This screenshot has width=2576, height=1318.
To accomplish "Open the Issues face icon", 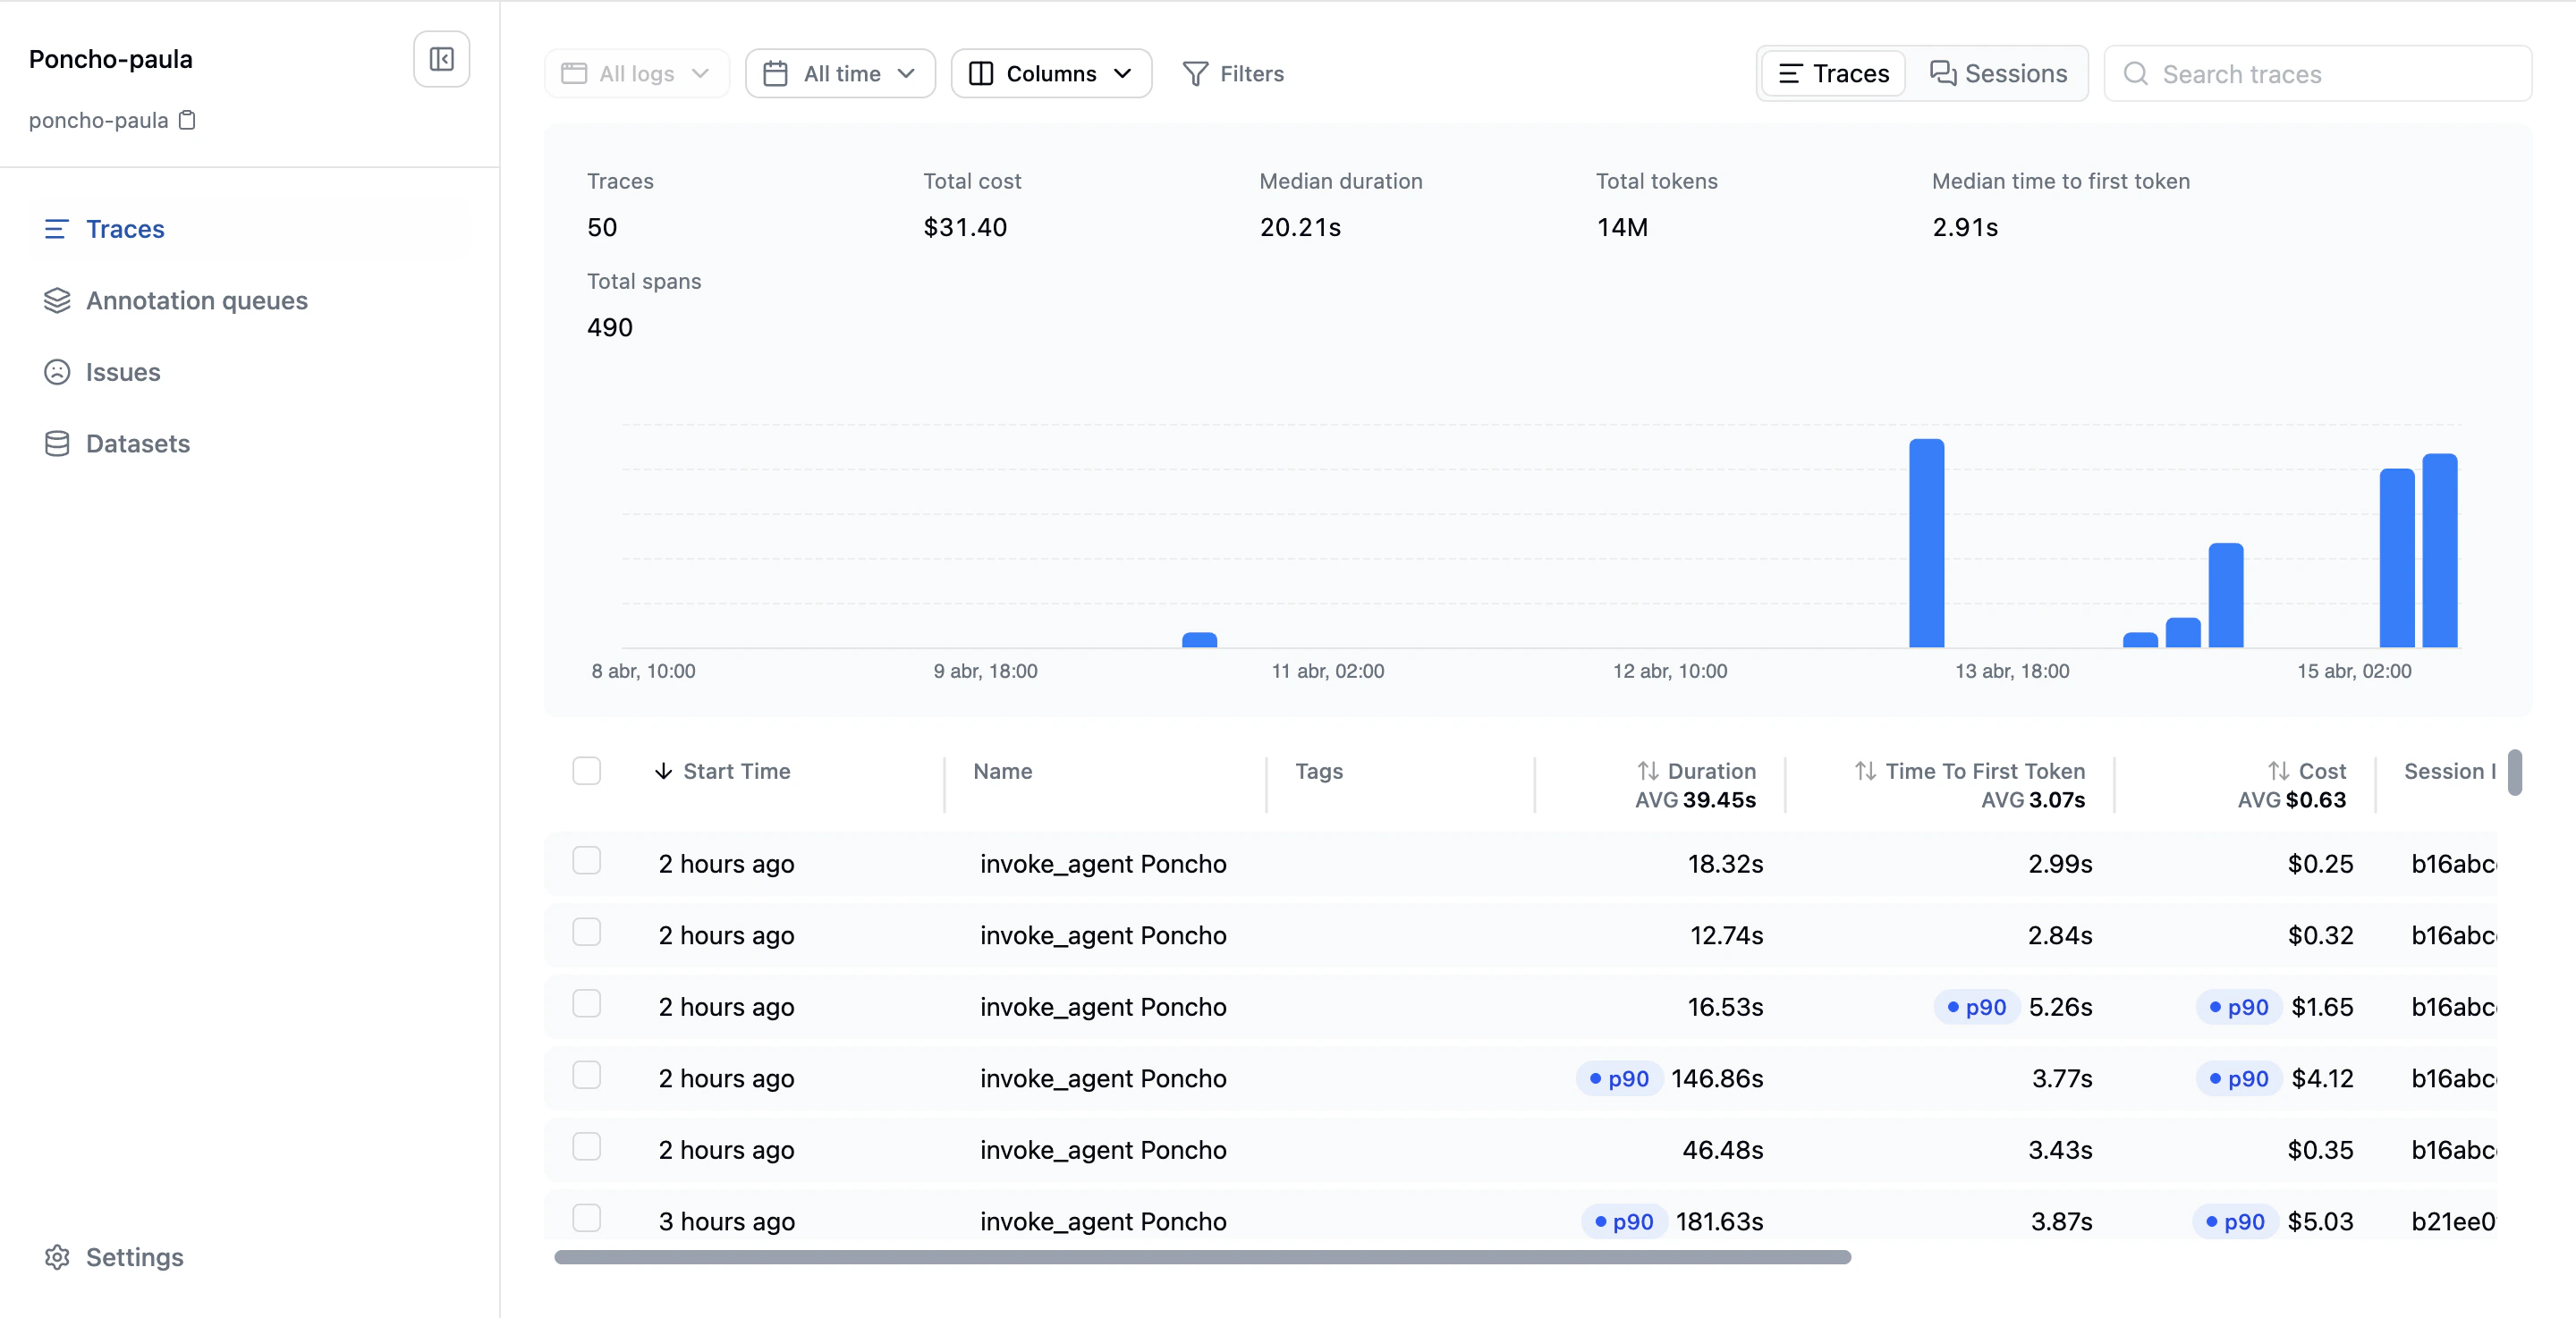I will [x=57, y=372].
